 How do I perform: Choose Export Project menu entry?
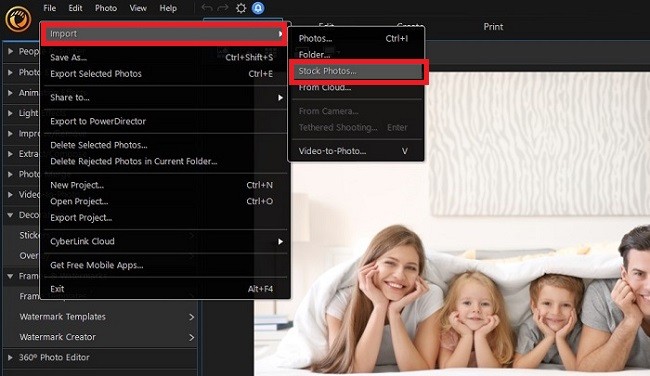pyautogui.click(x=165, y=218)
